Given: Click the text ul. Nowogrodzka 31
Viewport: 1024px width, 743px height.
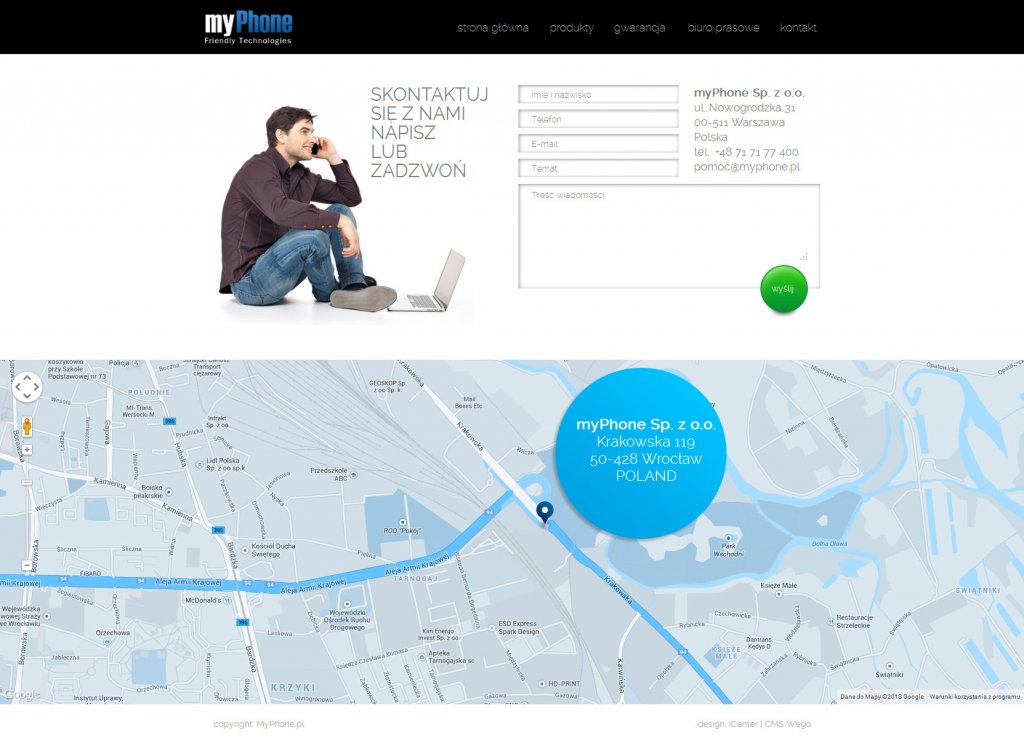Looking at the screenshot, I should 744,108.
